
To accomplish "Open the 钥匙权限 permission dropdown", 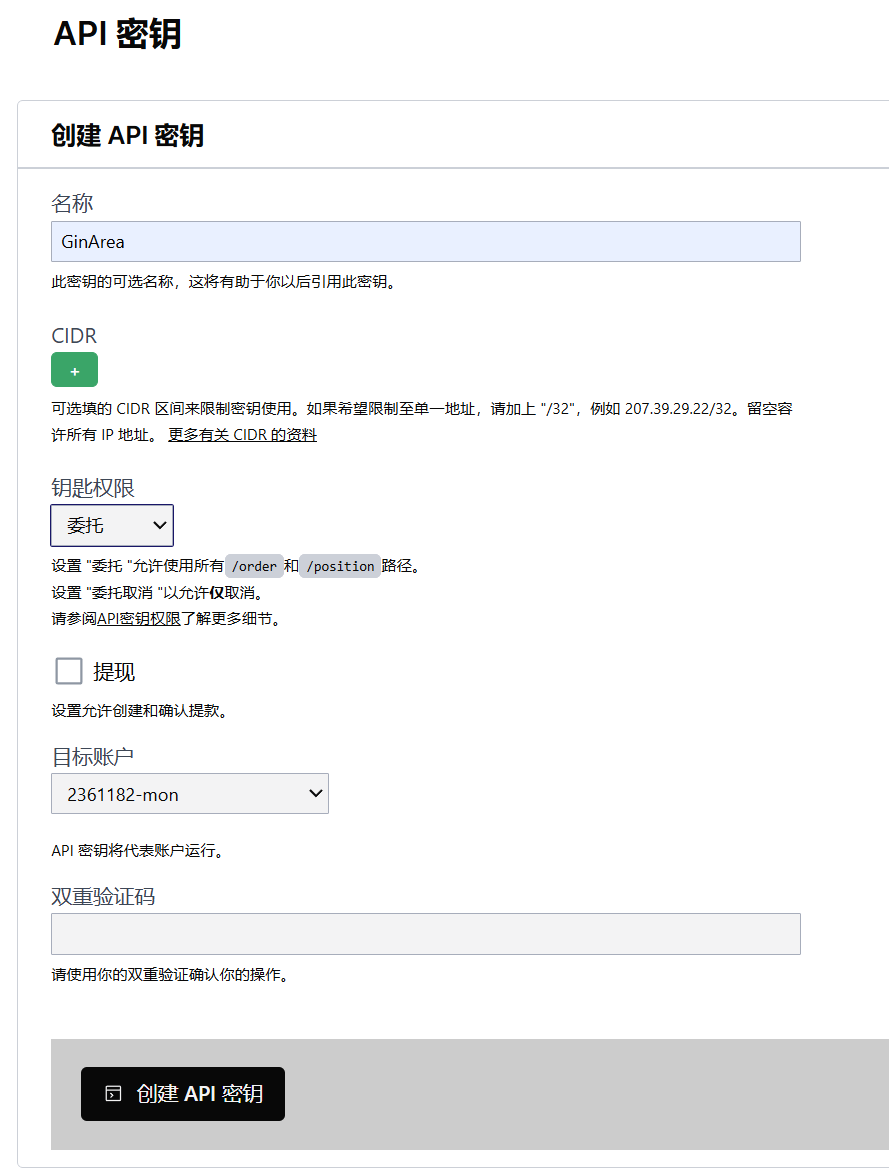I will tap(112, 526).
